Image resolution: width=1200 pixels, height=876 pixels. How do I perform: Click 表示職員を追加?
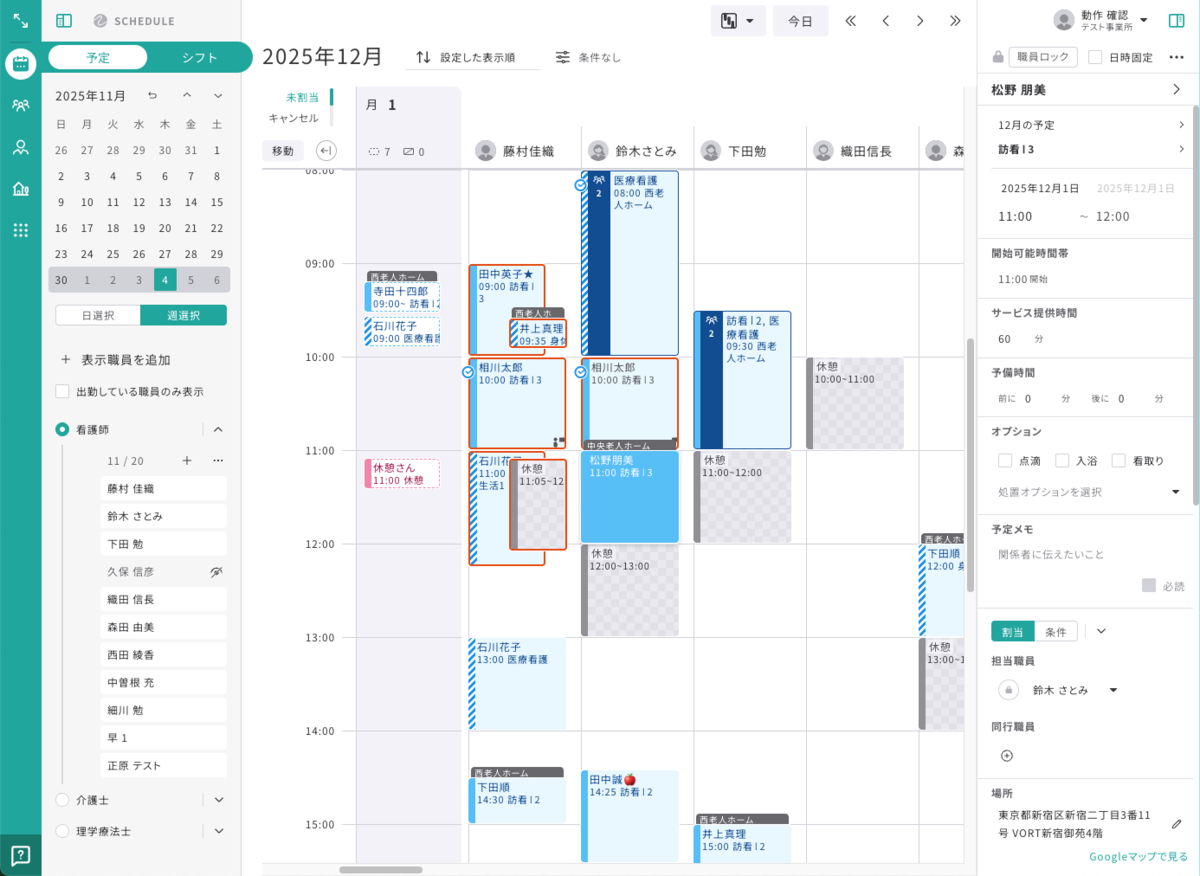[116, 360]
